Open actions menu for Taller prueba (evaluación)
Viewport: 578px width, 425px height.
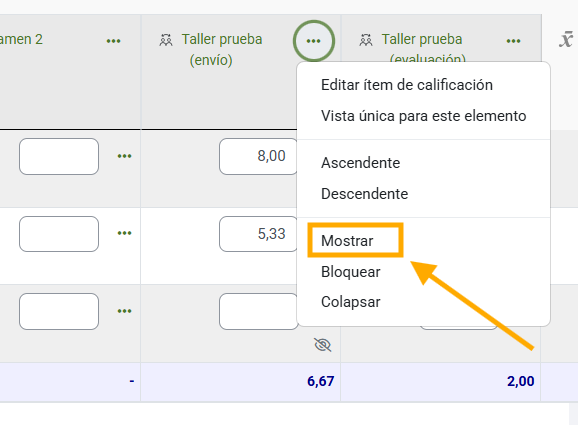click(513, 41)
